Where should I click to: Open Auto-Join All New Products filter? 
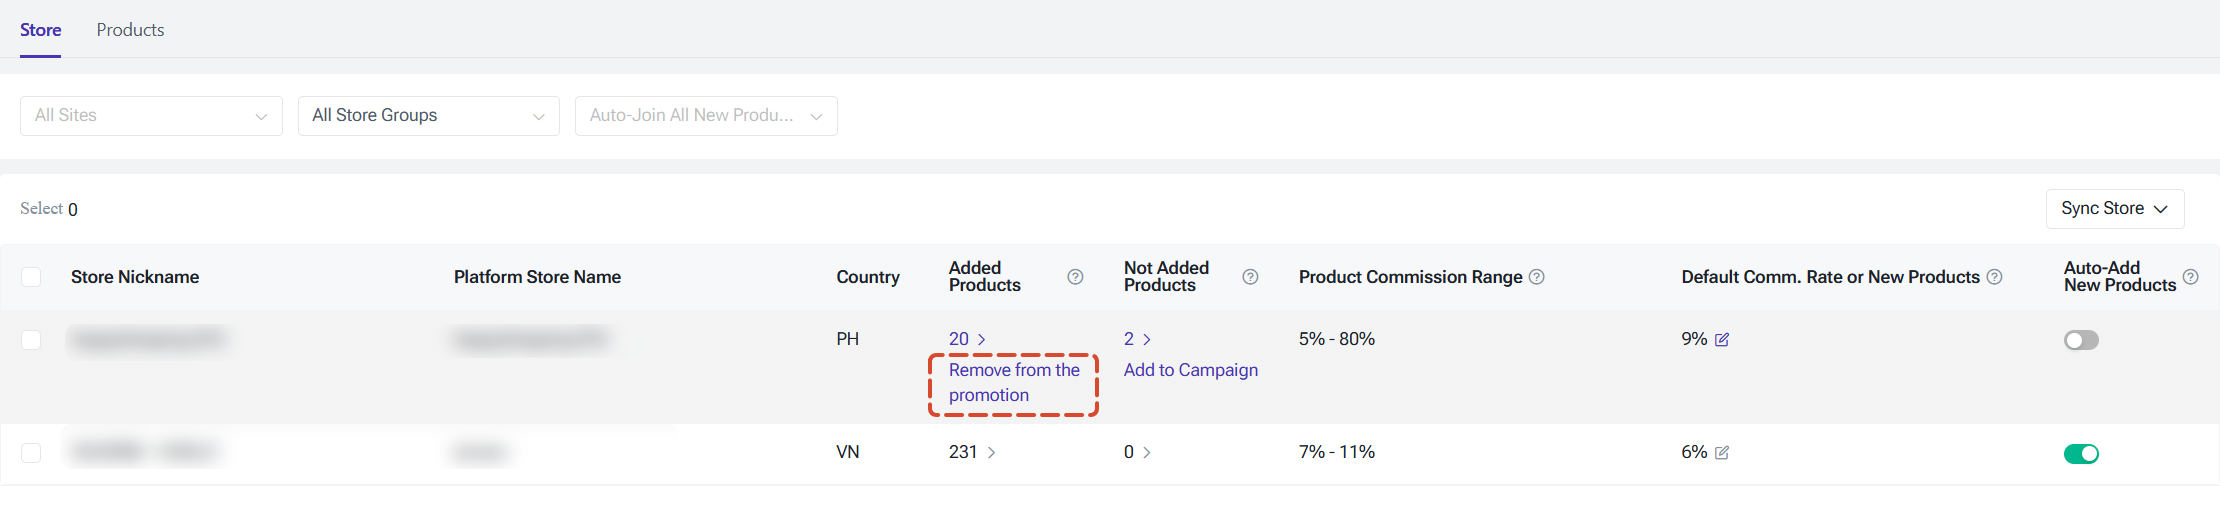tap(706, 116)
